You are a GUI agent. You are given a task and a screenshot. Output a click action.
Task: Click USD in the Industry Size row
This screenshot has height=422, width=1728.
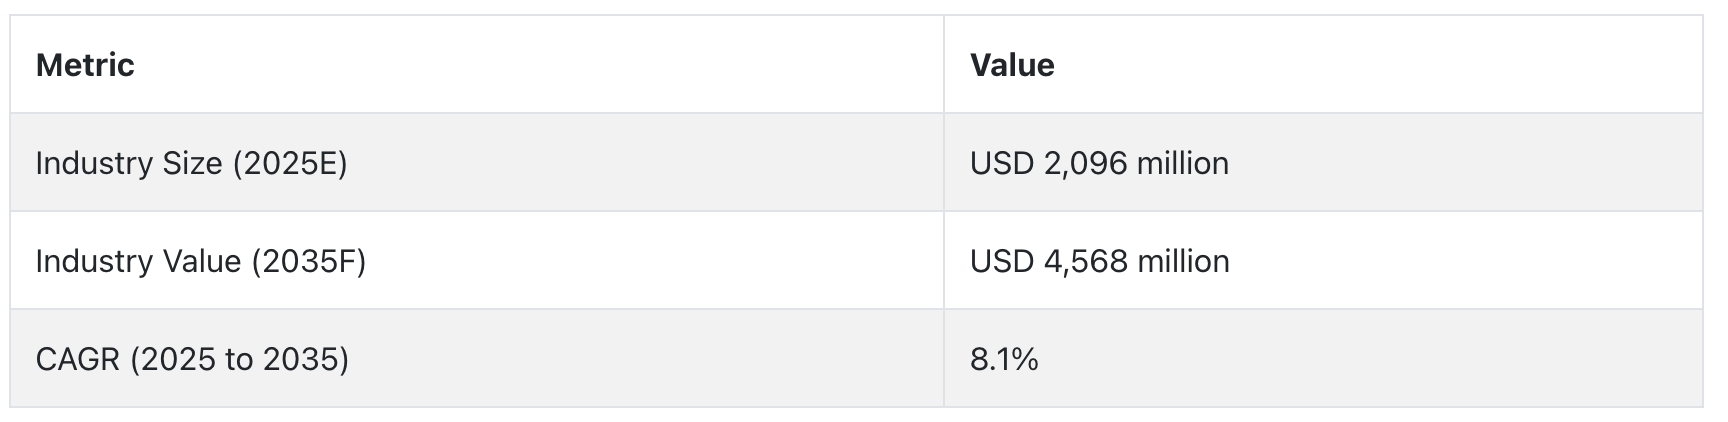click(1002, 163)
